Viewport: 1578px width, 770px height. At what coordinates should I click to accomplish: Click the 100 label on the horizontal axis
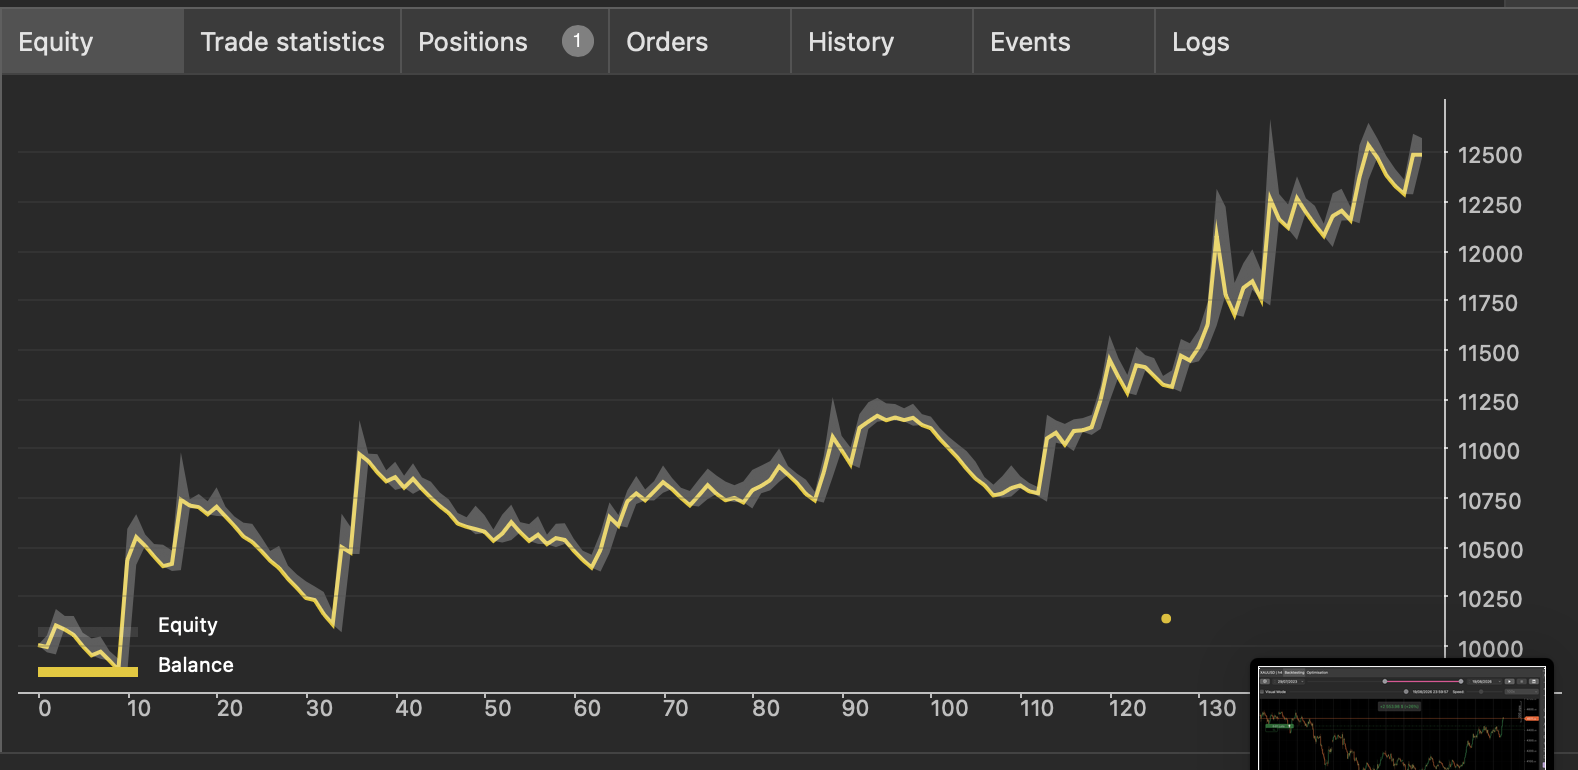pyautogui.click(x=949, y=708)
